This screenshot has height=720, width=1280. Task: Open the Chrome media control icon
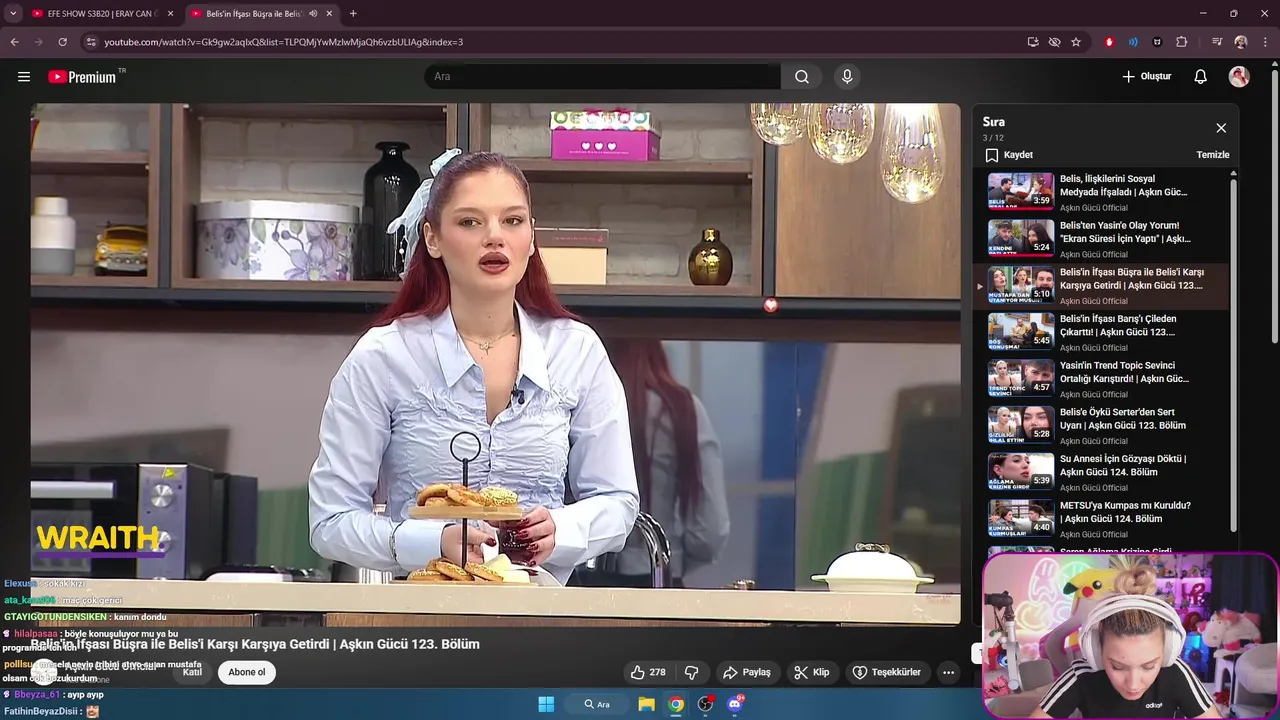1217,42
